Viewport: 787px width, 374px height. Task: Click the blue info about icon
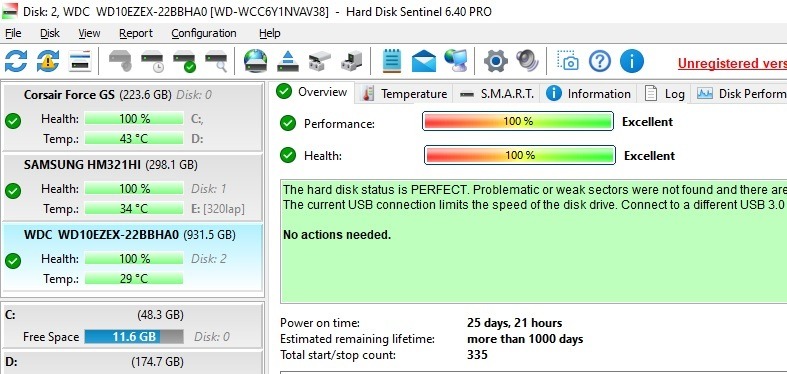tap(632, 61)
